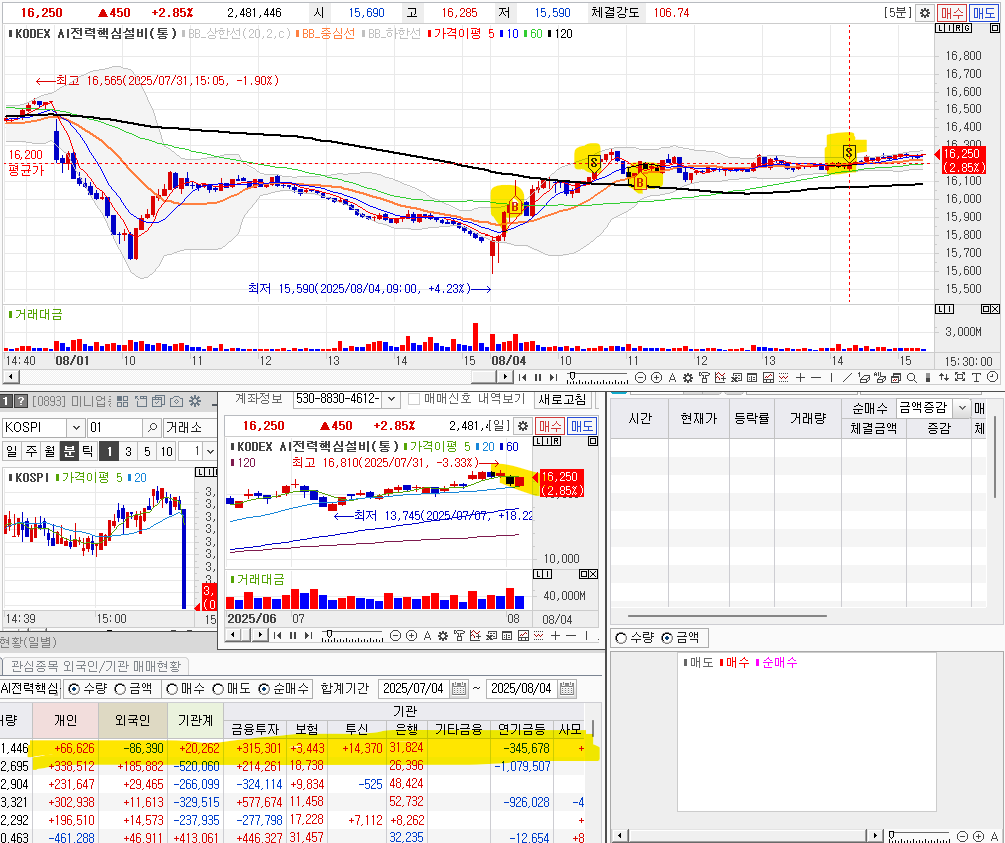Select 수량 radio in investor table filter
Image resolution: width=1005 pixels, height=843 pixels.
click(x=74, y=689)
